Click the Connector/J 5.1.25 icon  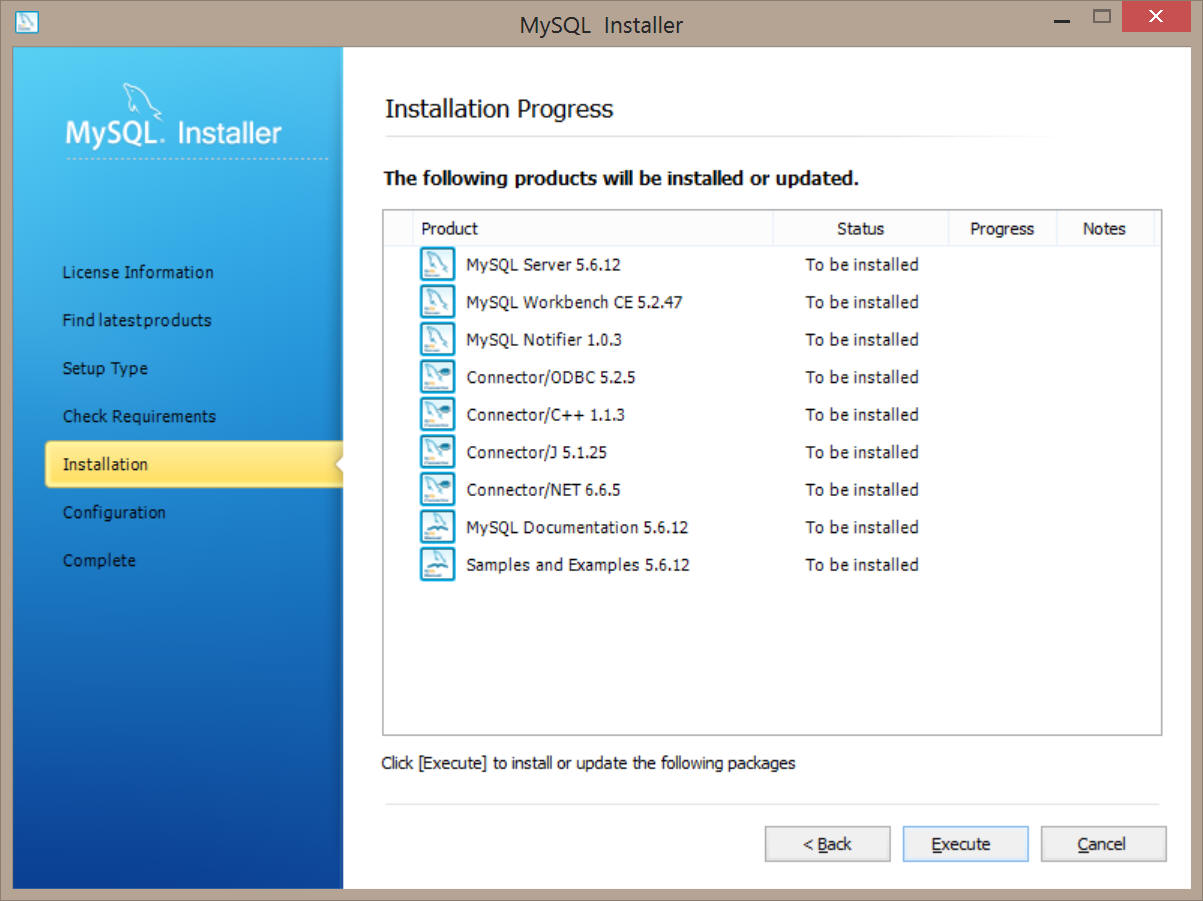[x=437, y=452]
